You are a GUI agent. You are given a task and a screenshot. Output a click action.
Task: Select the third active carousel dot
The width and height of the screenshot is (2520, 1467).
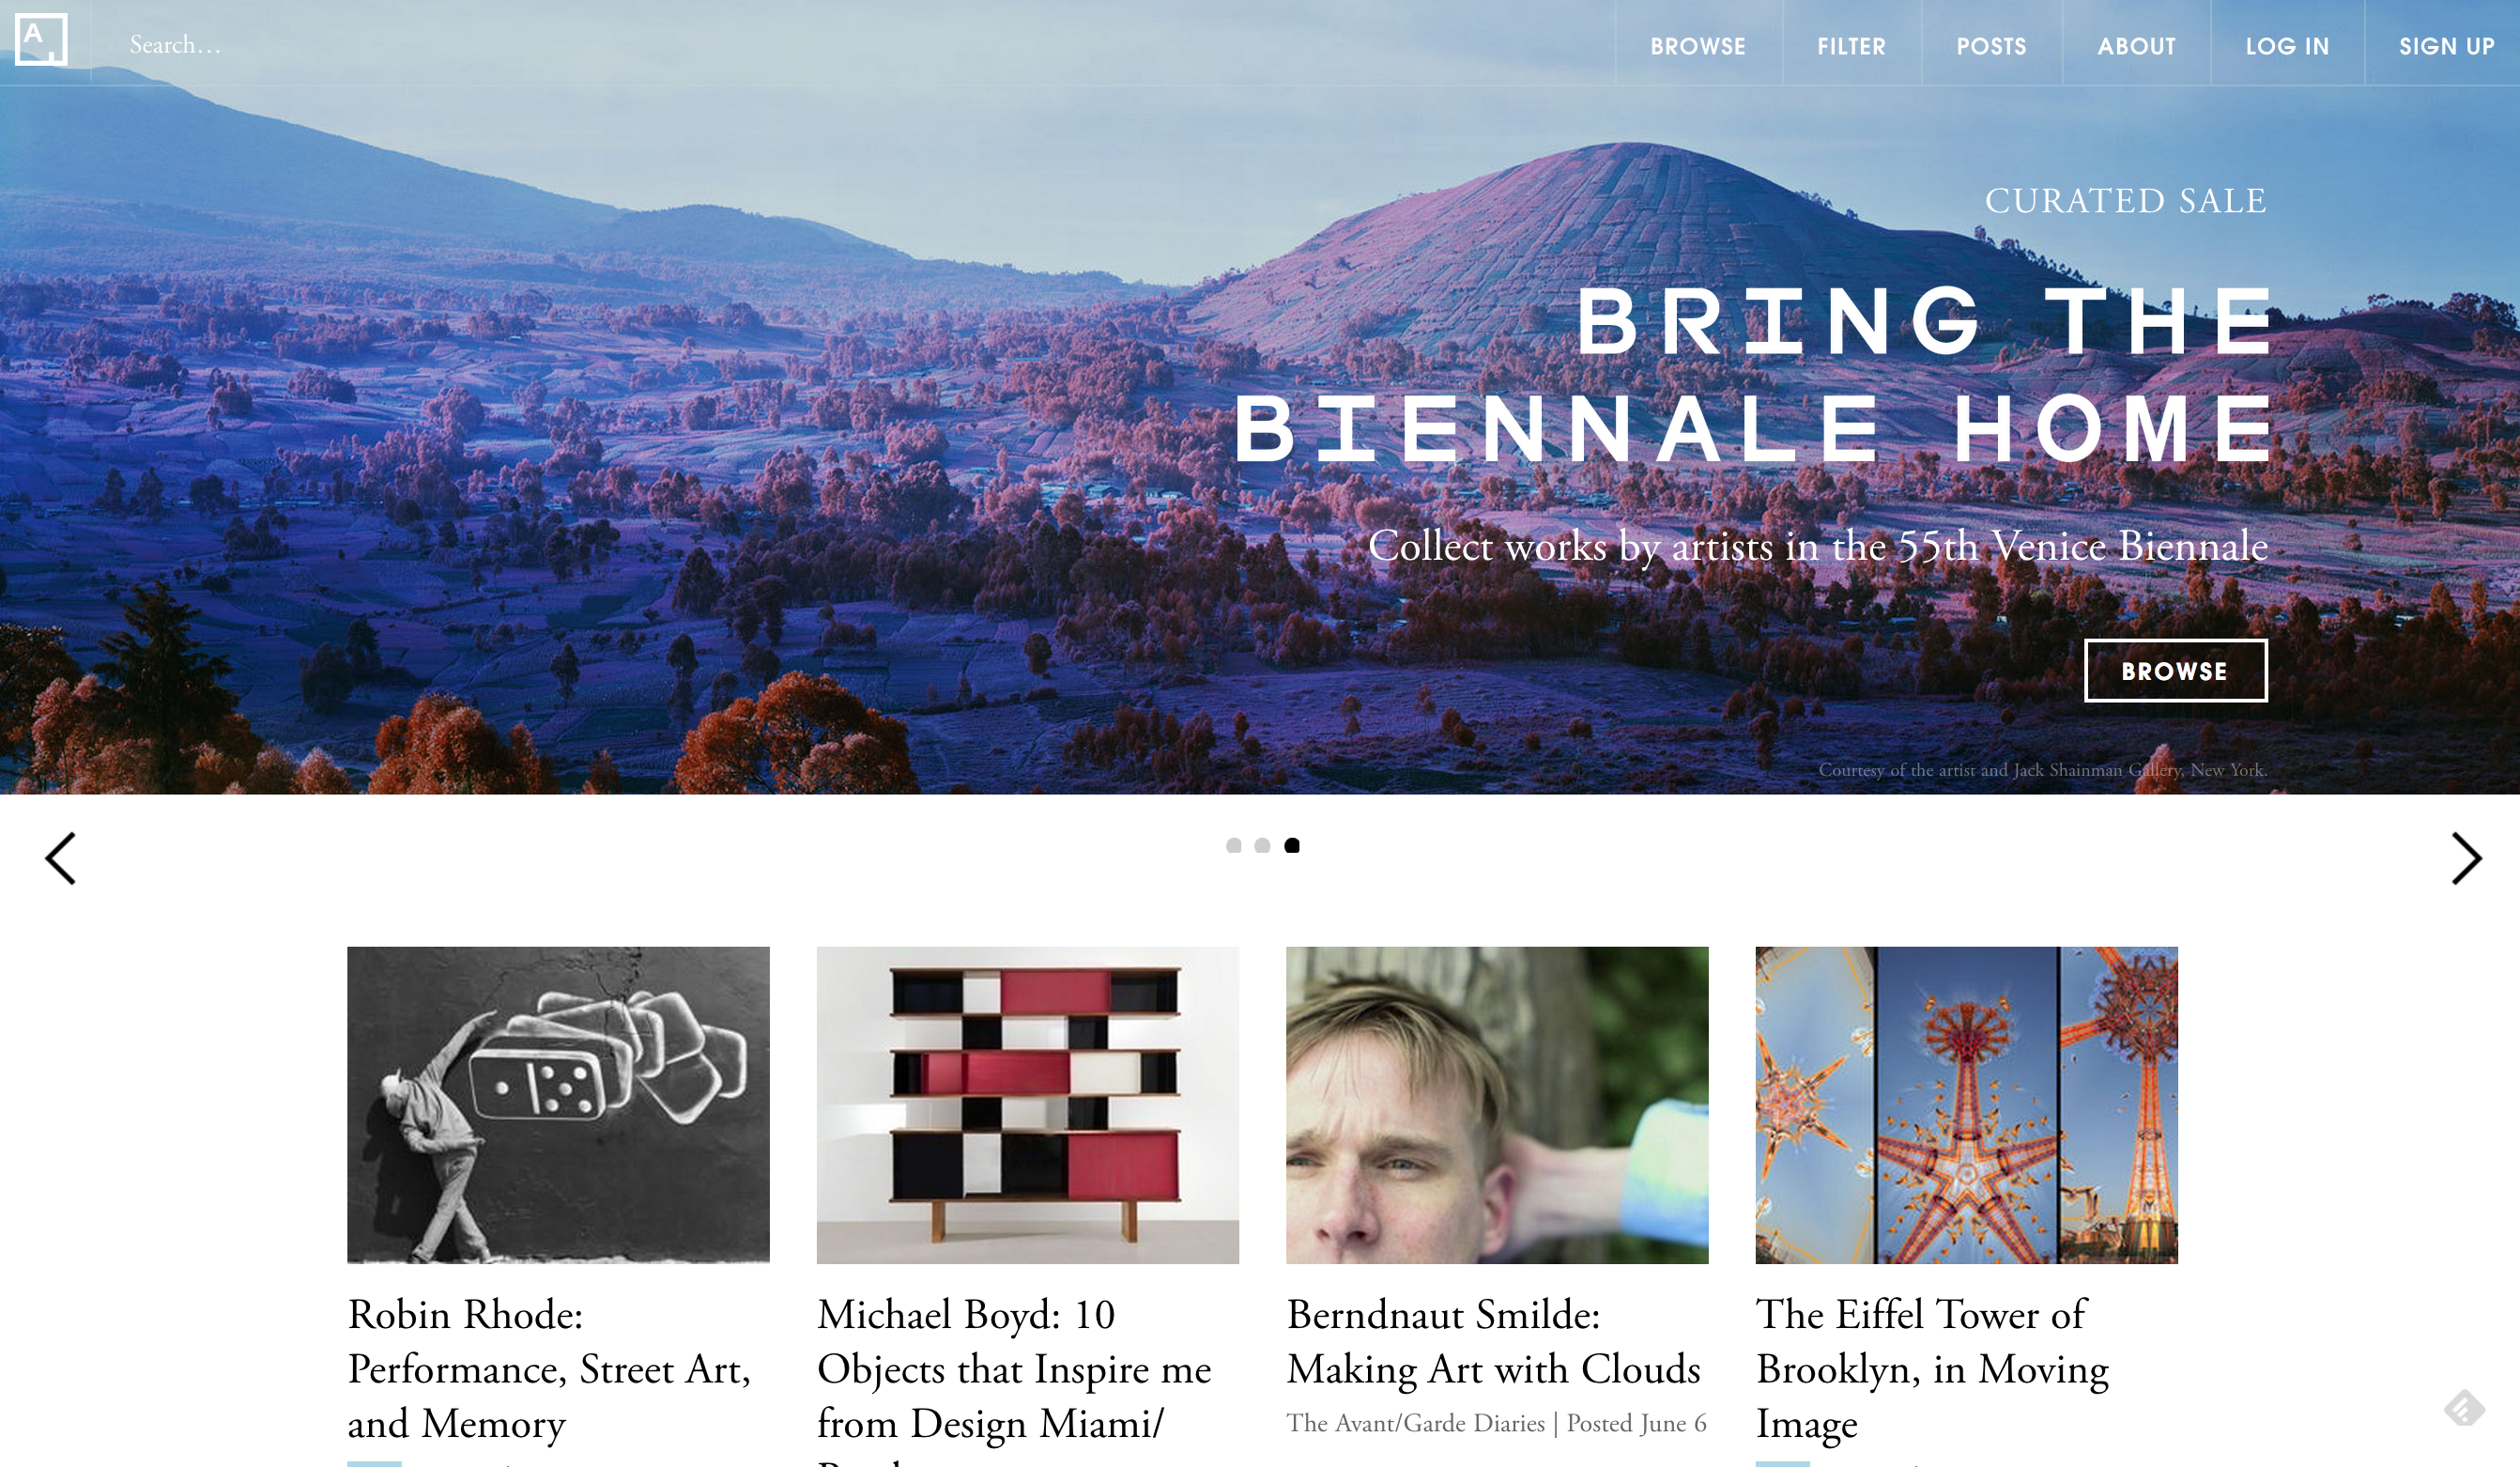click(1292, 845)
